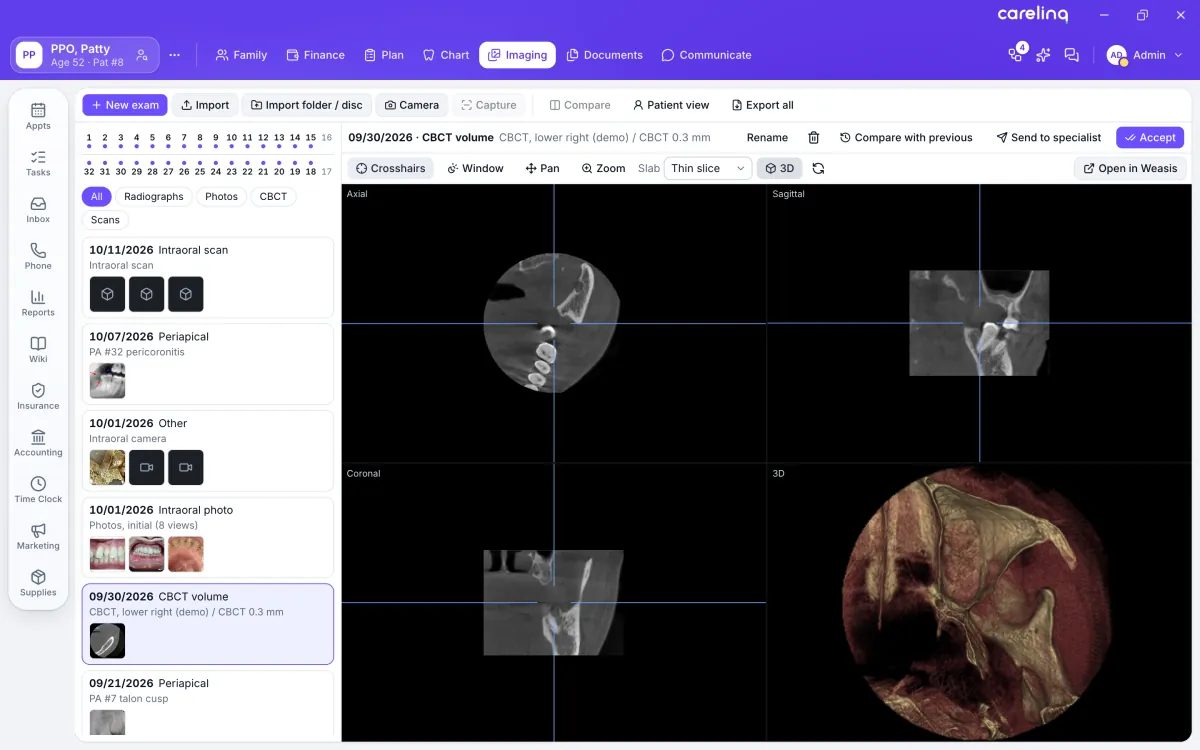
Task: Open the Communicate tab
Action: (706, 55)
